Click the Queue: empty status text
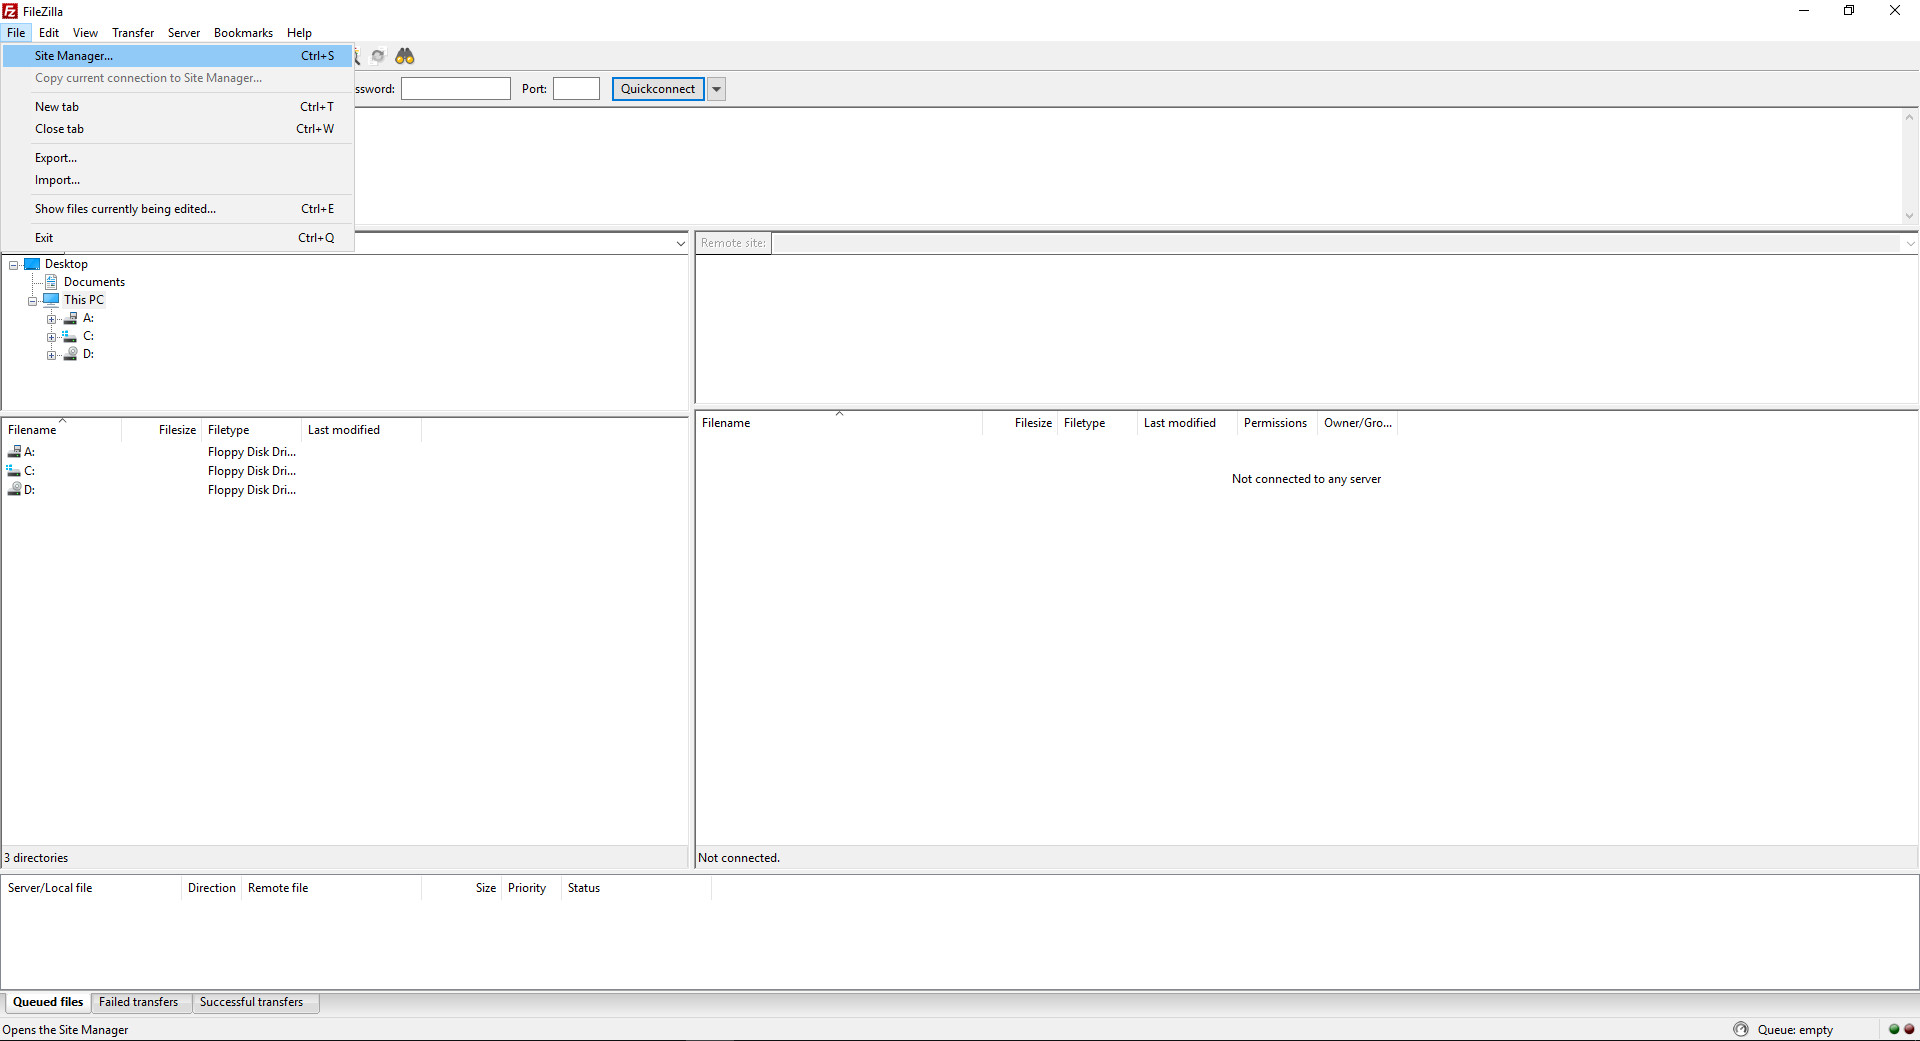The image size is (1920, 1041). coord(1795,1030)
